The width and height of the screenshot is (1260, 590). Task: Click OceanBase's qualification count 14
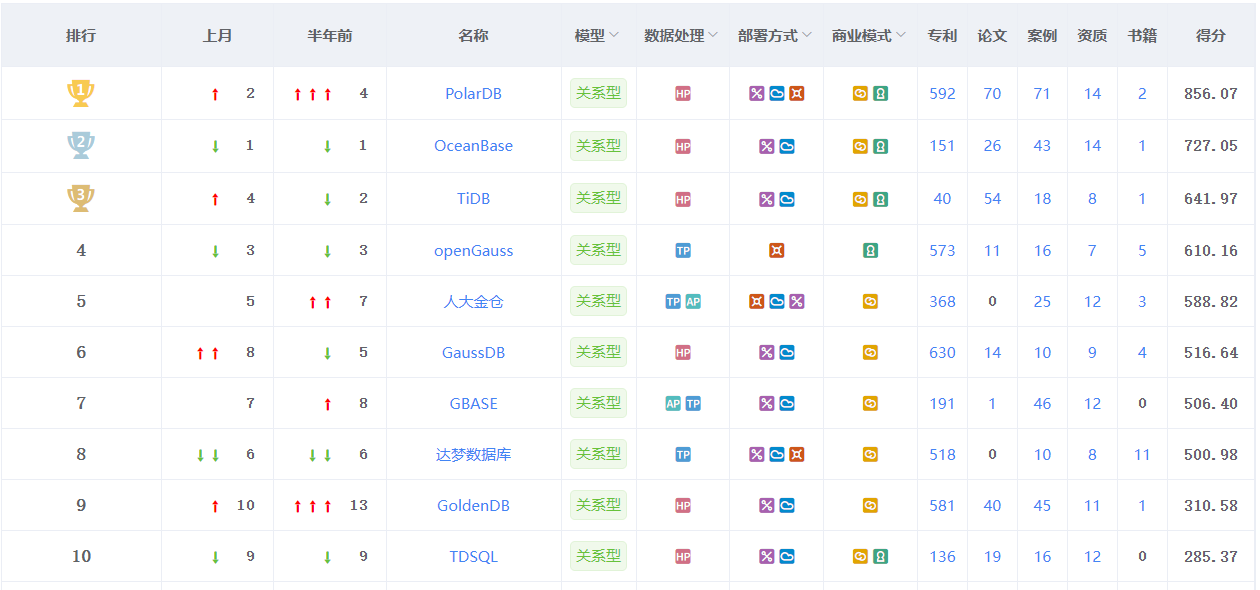pyautogui.click(x=1092, y=146)
